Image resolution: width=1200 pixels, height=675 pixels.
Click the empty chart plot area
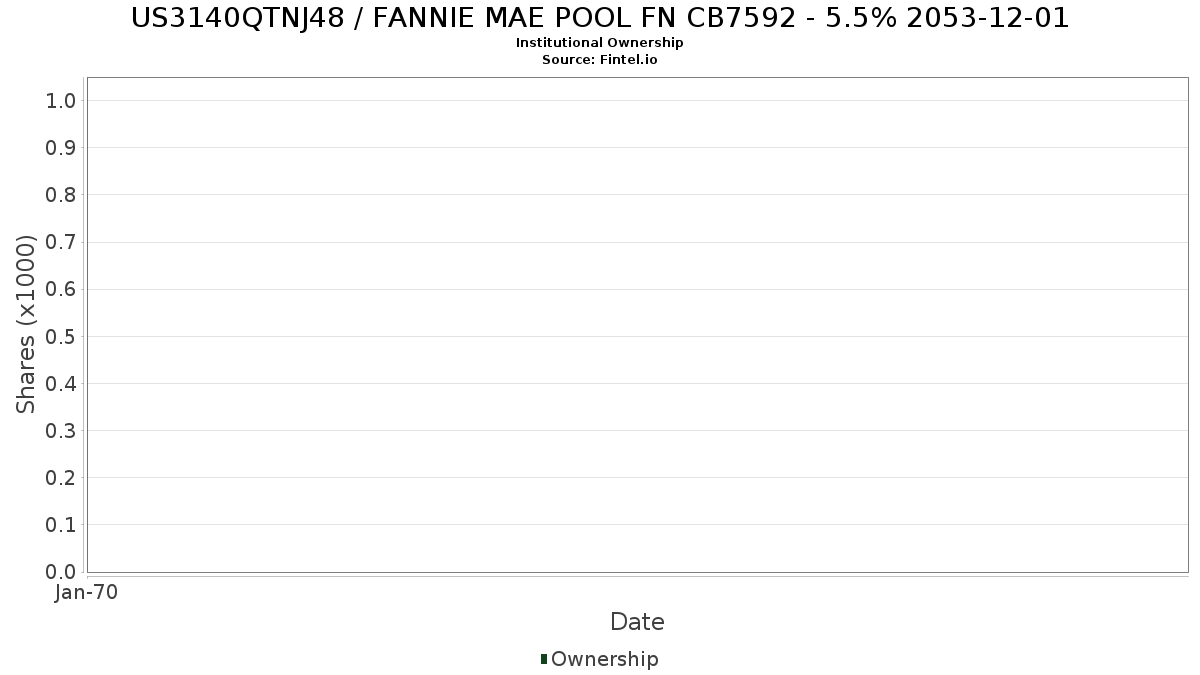[637, 325]
